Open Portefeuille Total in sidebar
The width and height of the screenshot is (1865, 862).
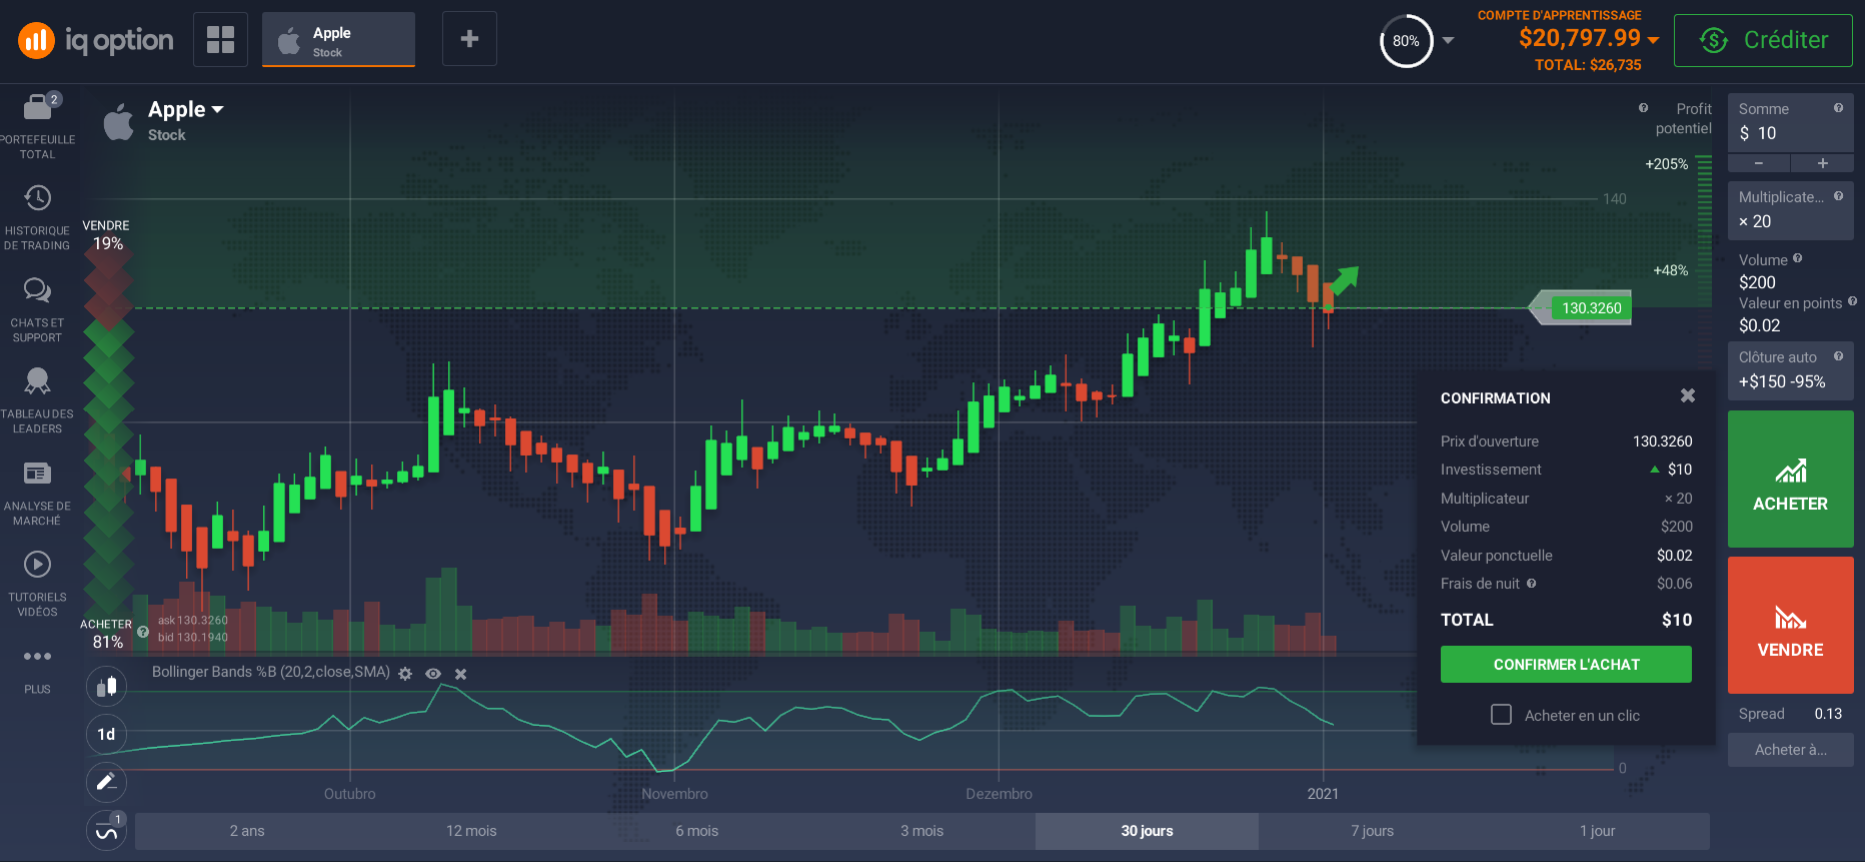coord(37,125)
